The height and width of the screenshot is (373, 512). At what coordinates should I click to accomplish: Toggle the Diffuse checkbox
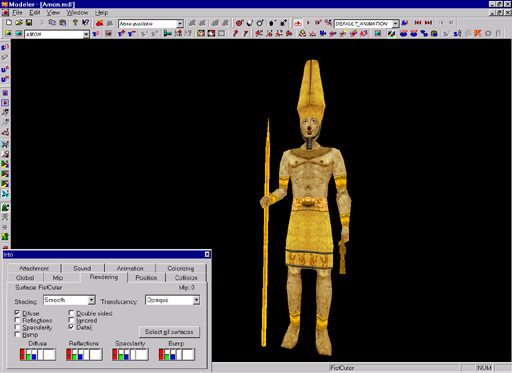point(17,313)
